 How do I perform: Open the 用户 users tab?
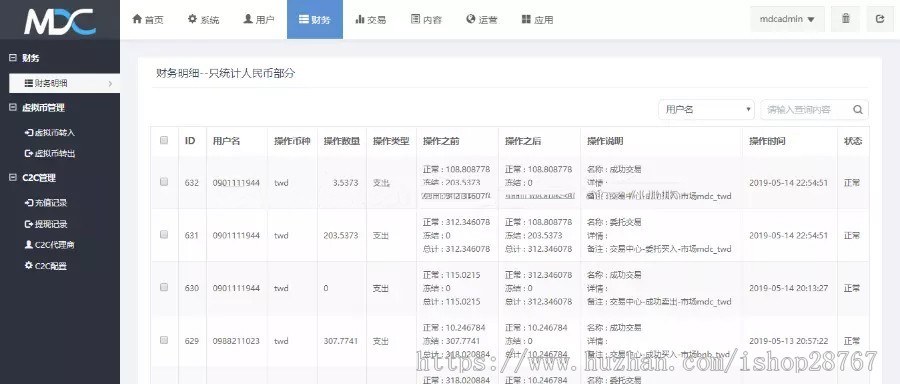click(x=259, y=20)
